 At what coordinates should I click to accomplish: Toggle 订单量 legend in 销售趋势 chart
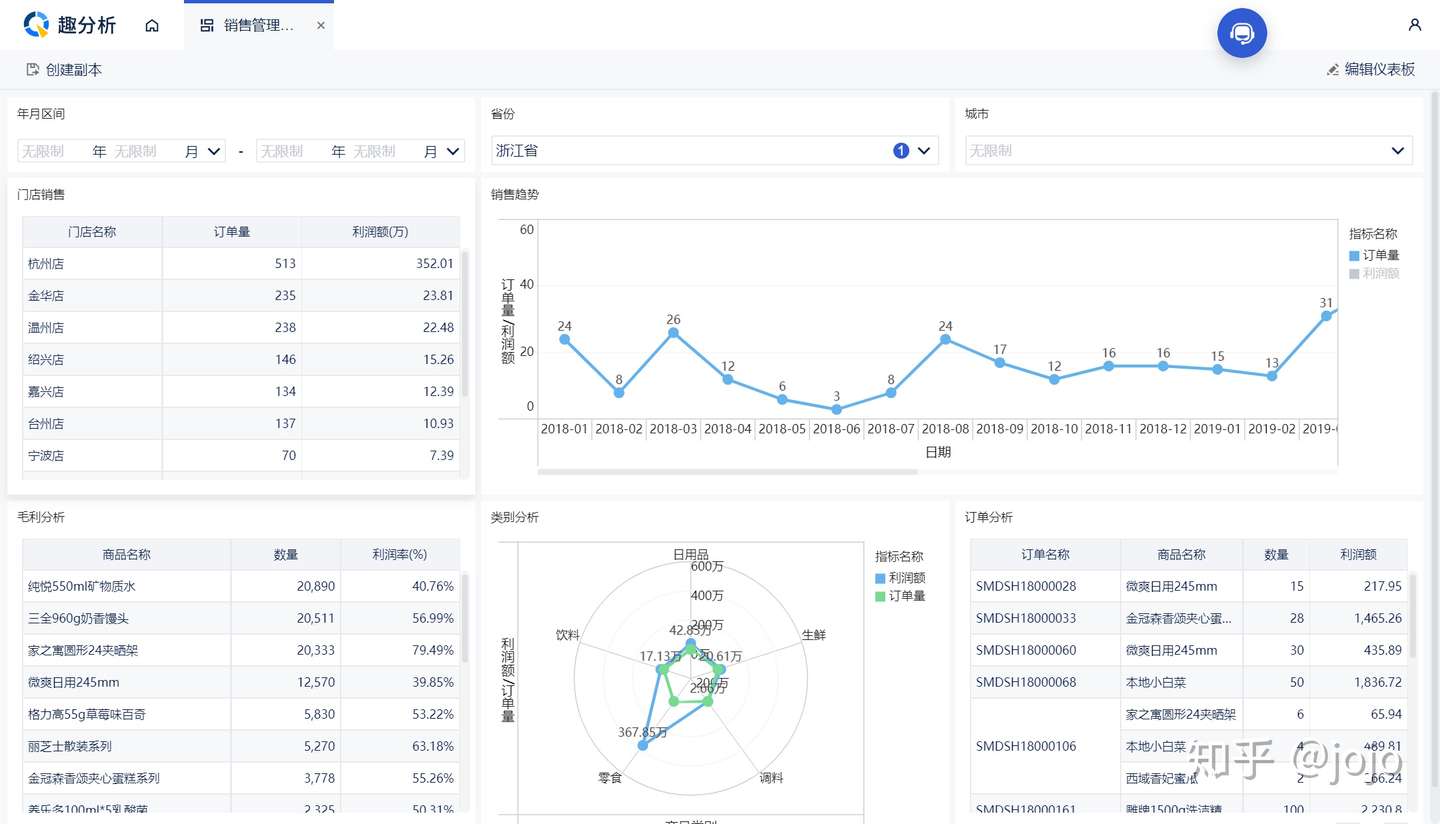point(1374,256)
